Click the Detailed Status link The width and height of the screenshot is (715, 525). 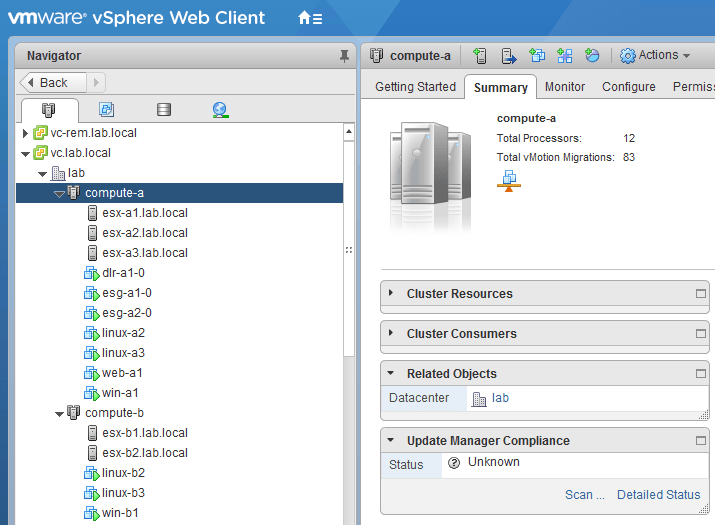point(658,495)
